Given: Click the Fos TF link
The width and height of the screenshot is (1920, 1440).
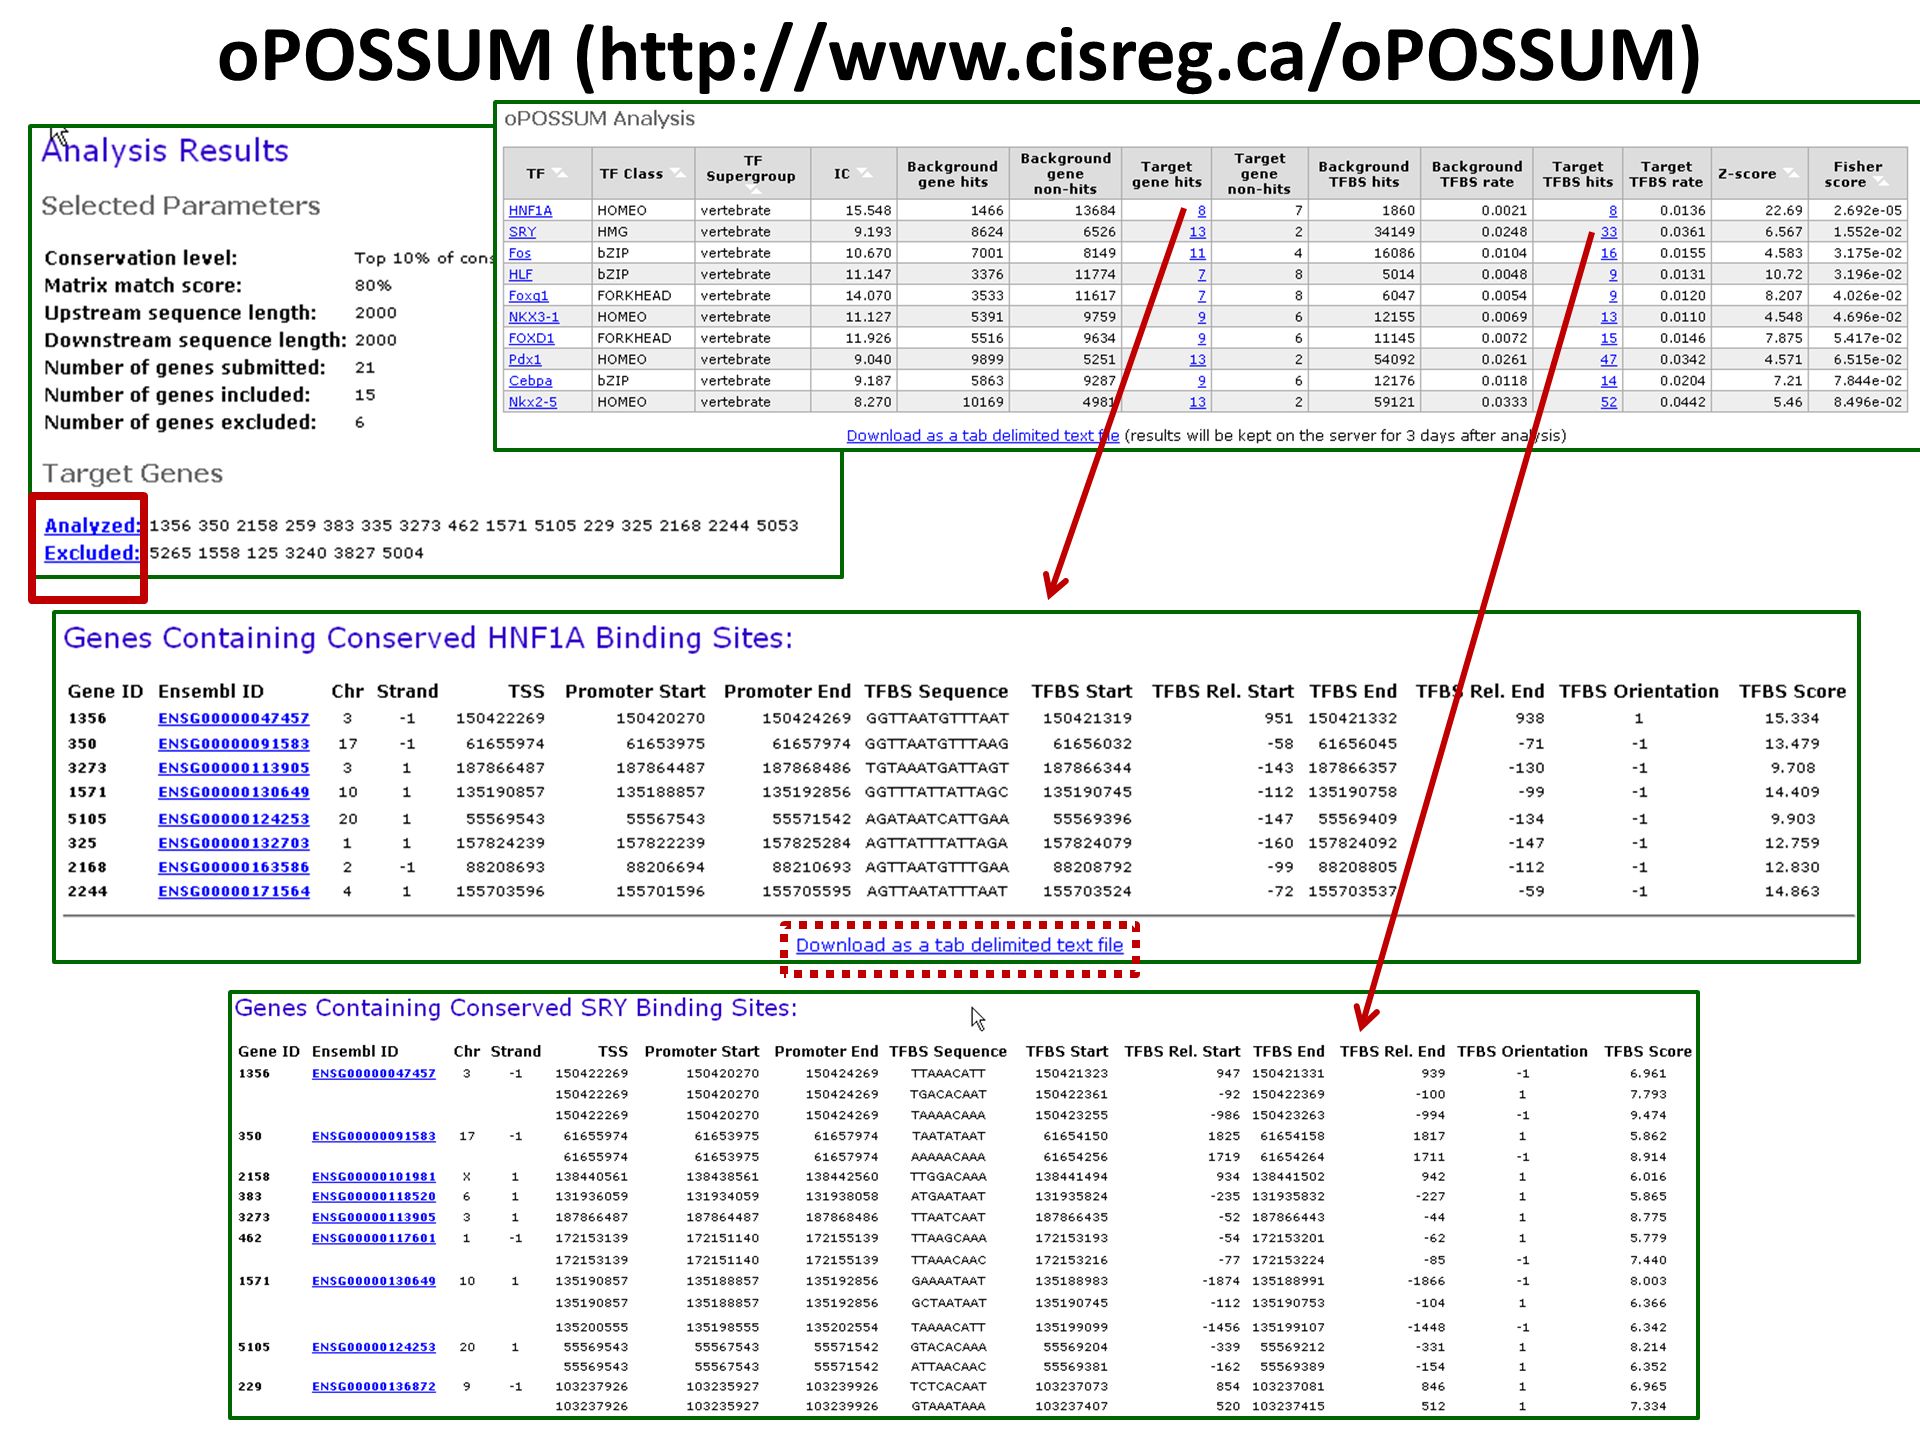Looking at the screenshot, I should [520, 253].
